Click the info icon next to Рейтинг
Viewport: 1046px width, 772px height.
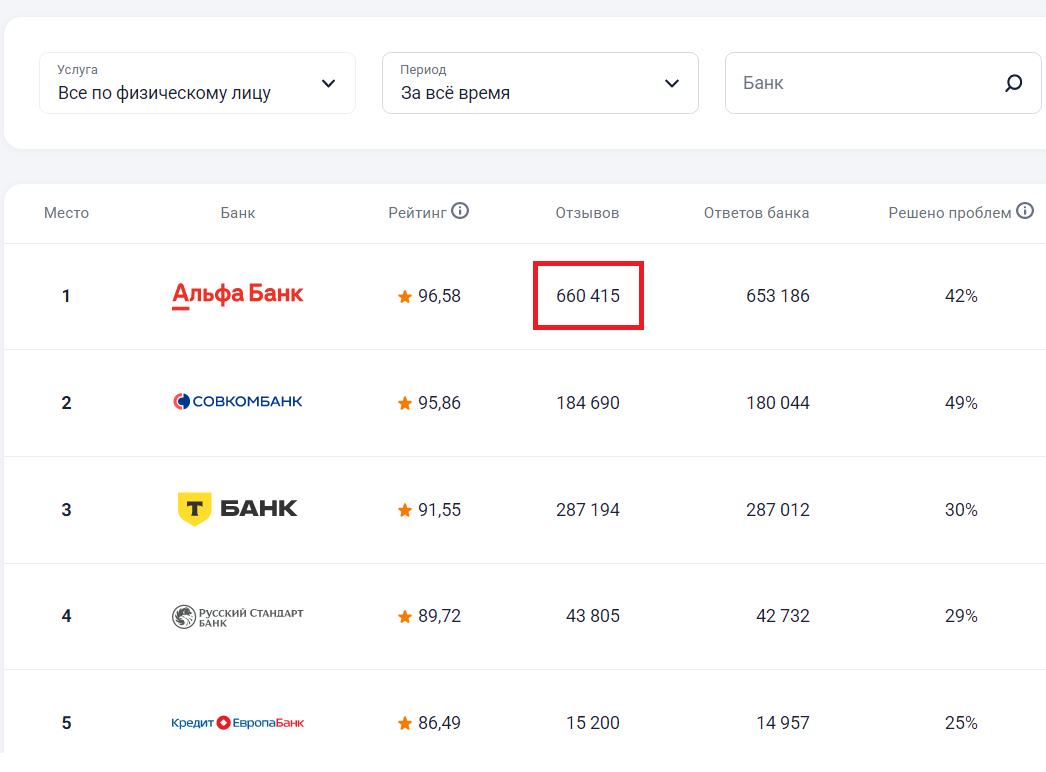(x=460, y=211)
